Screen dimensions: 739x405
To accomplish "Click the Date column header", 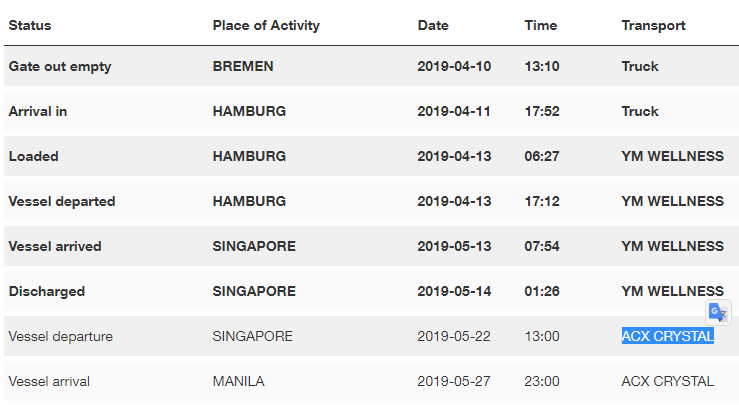I will 433,25.
